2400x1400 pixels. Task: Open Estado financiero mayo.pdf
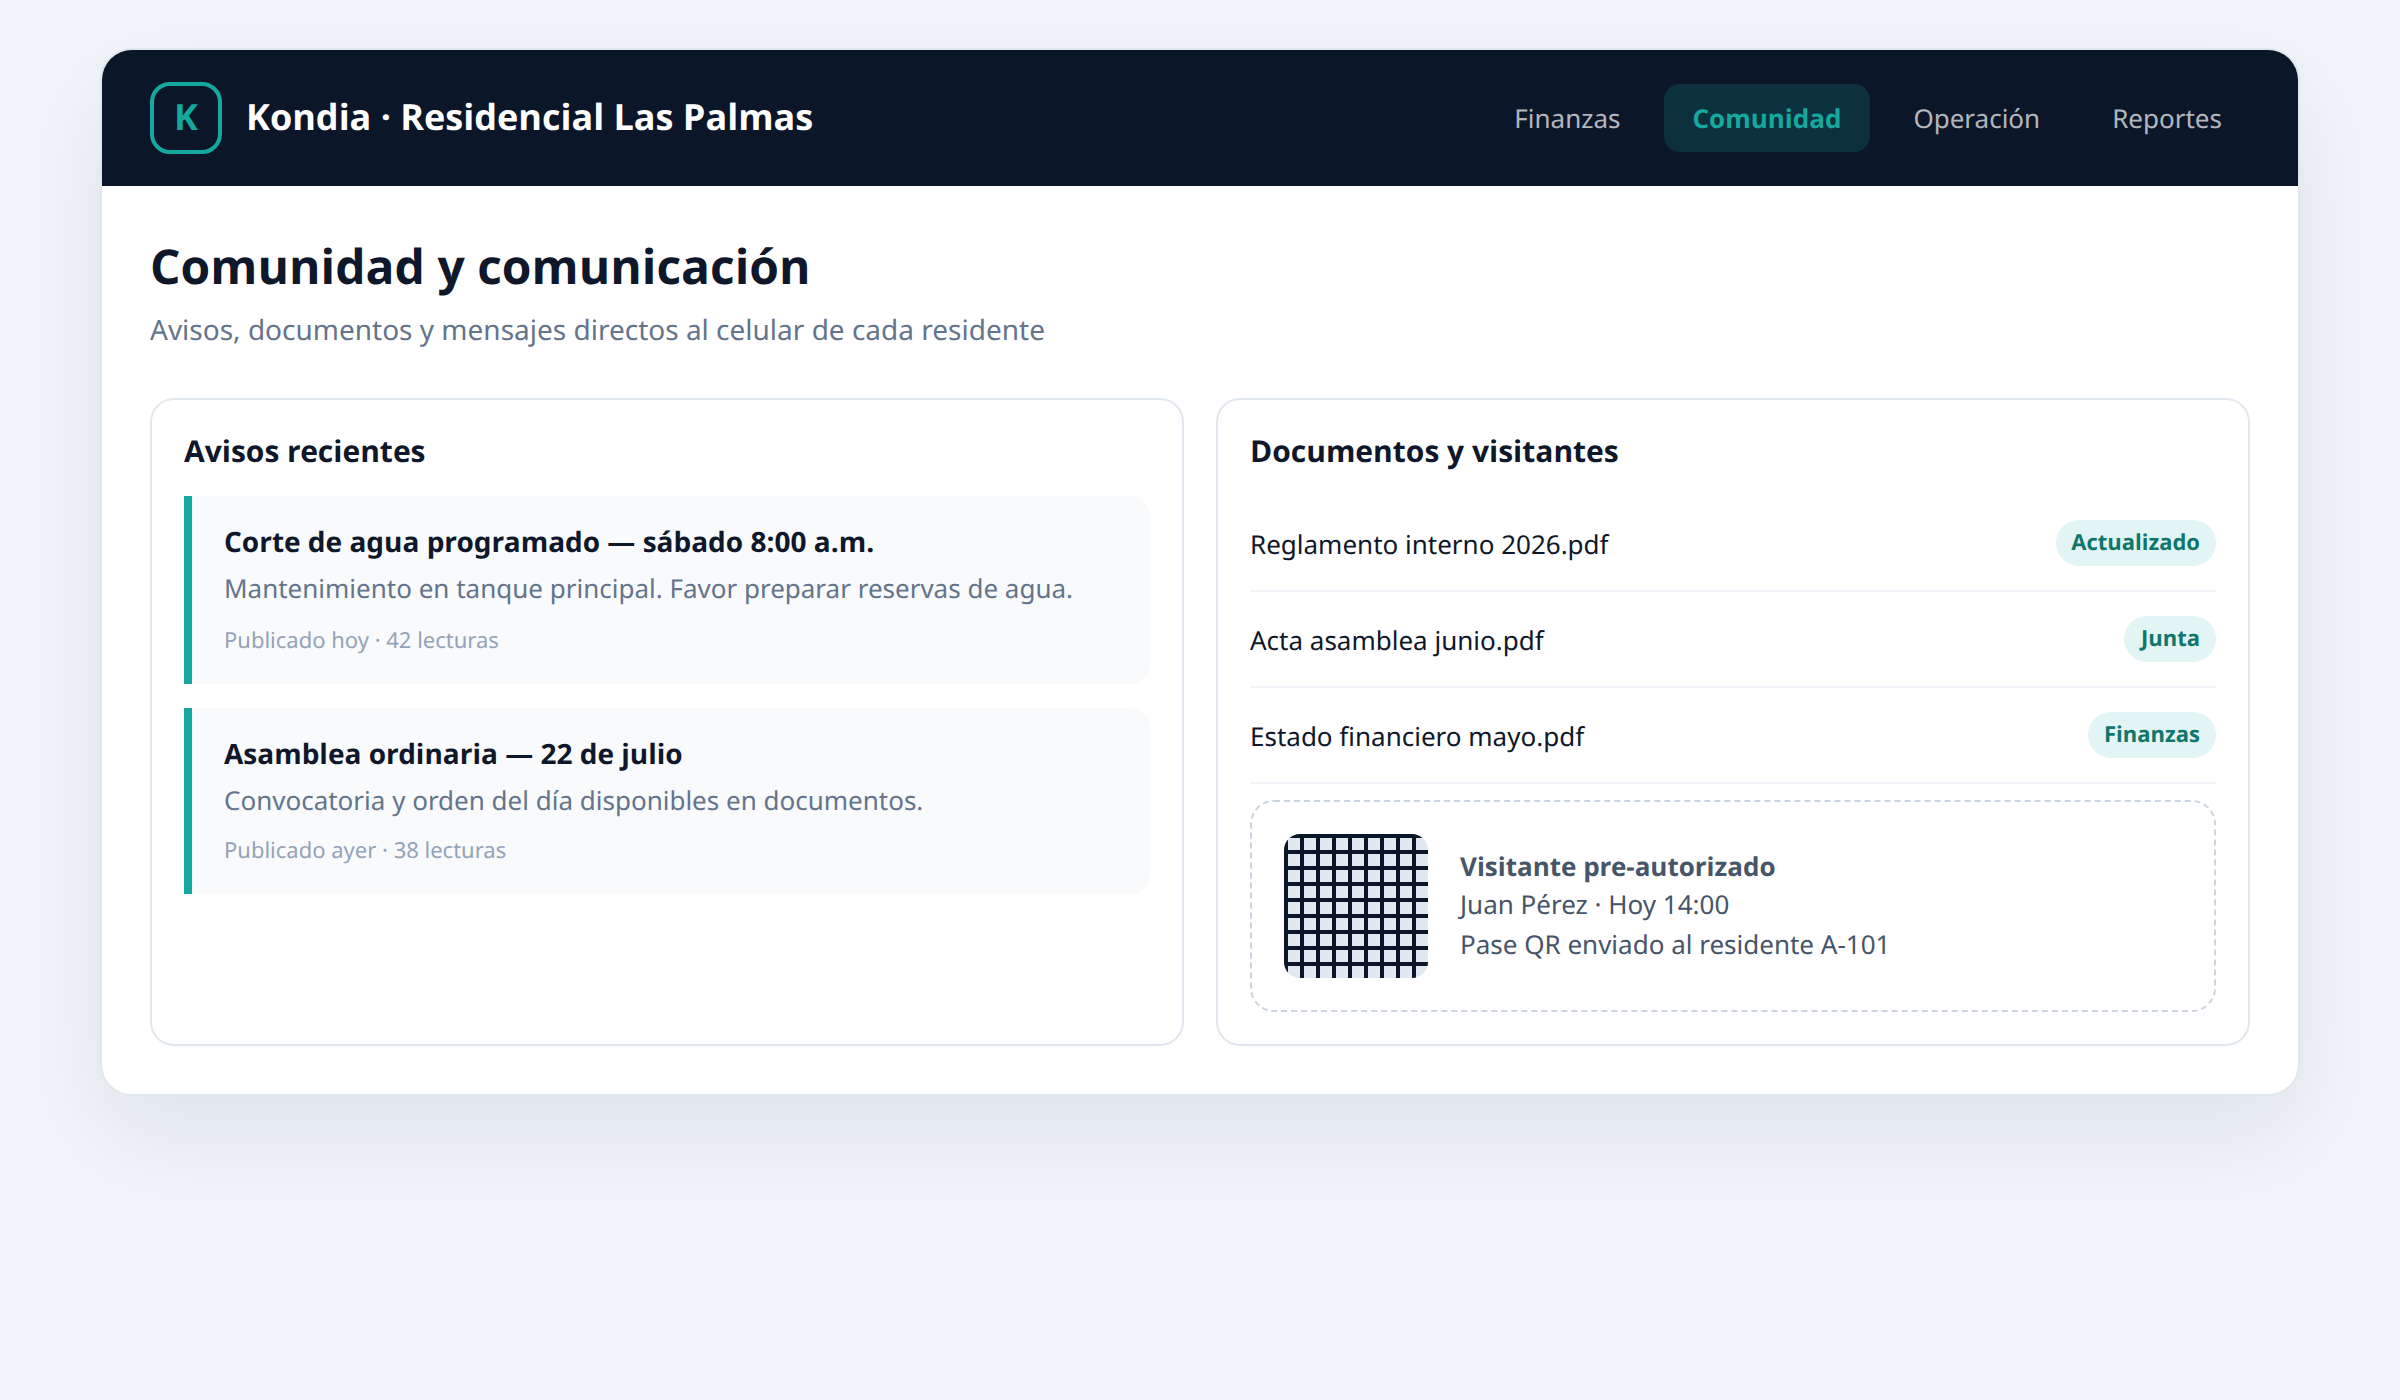tap(1417, 736)
